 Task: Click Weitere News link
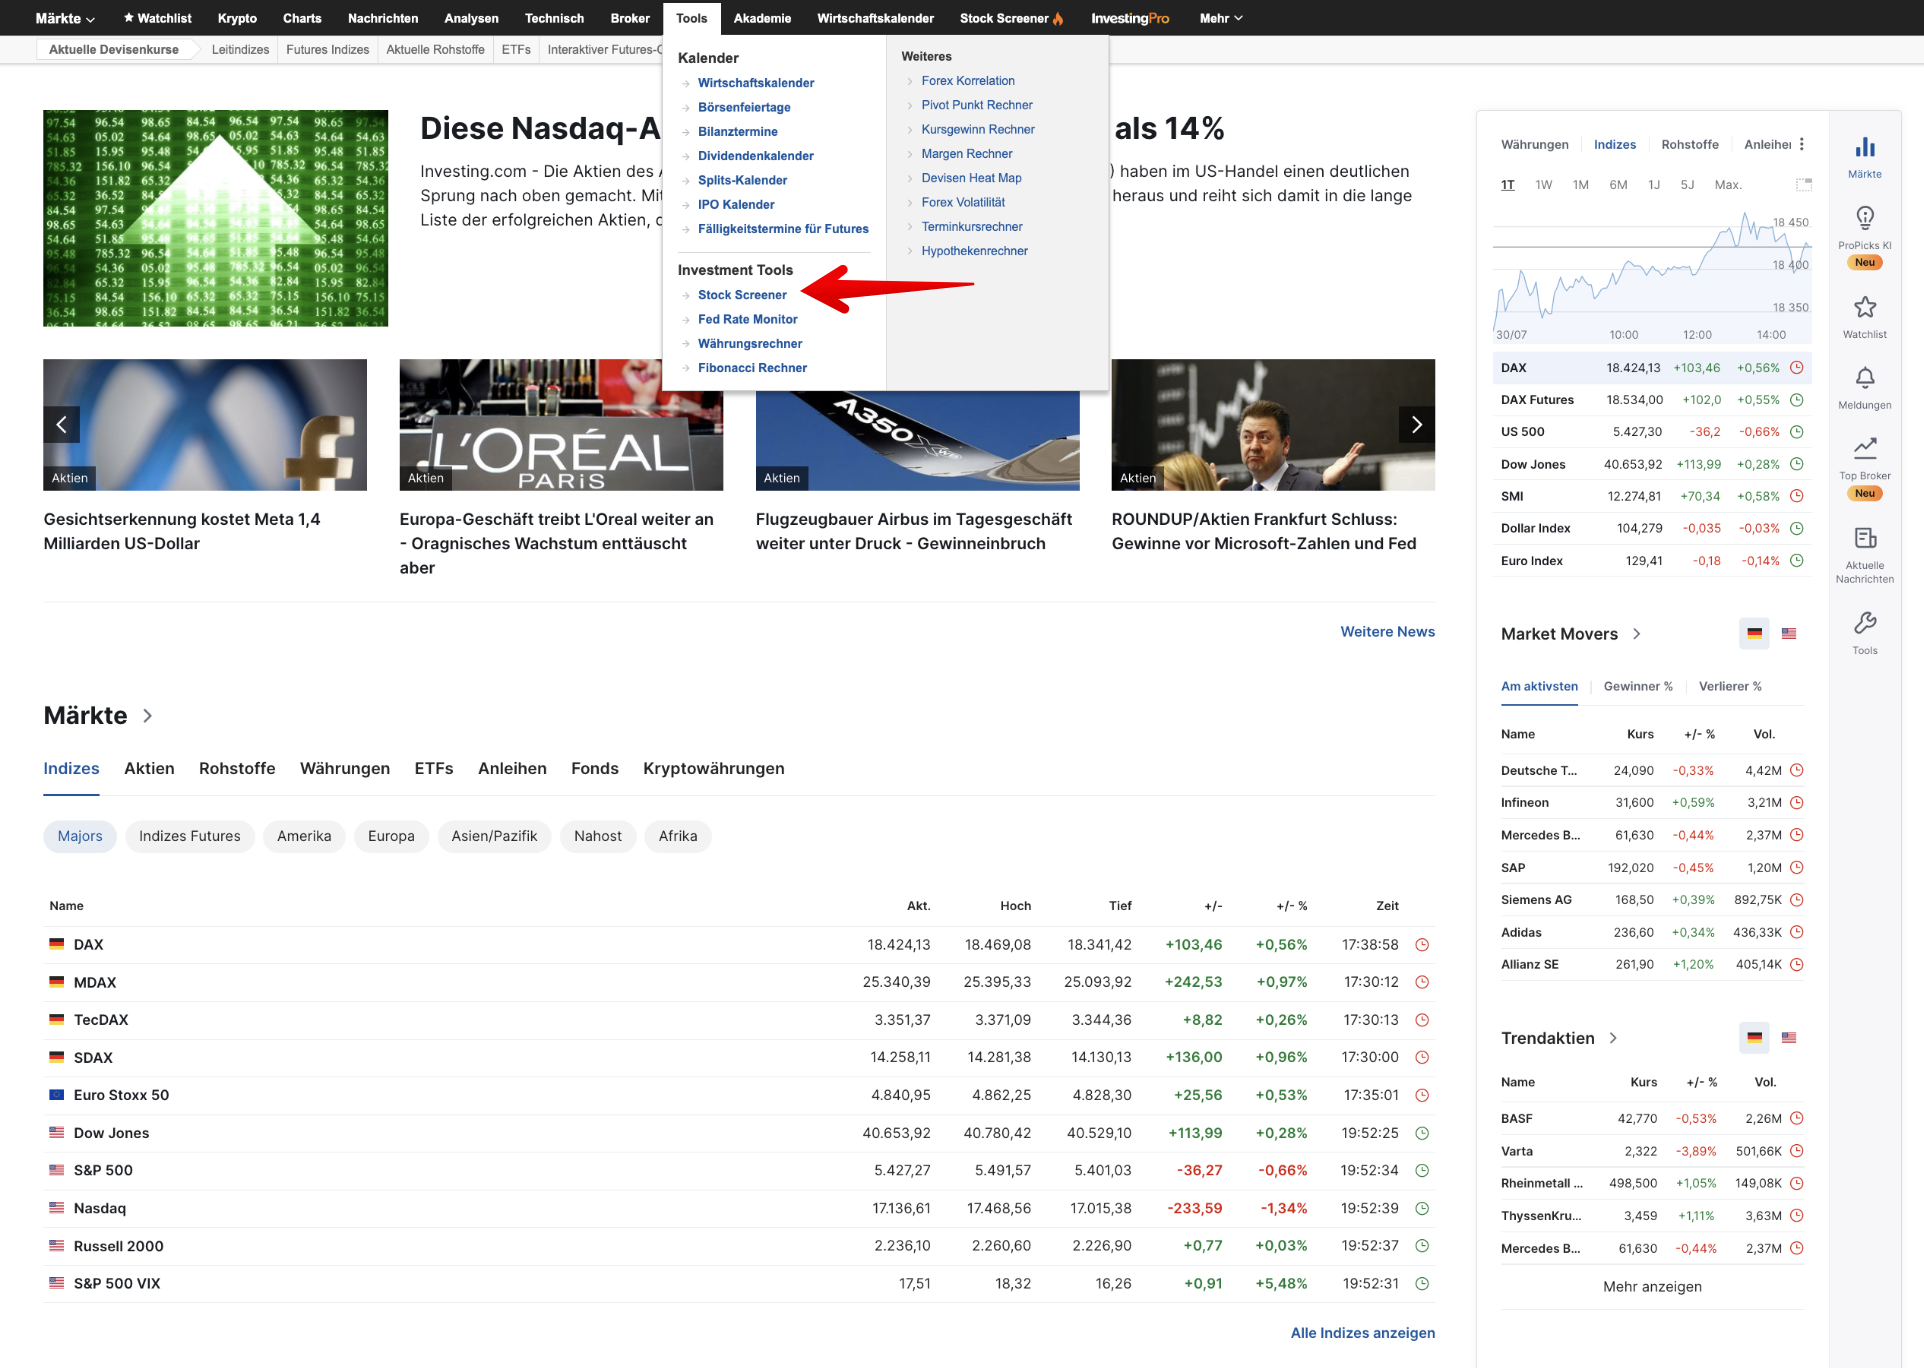tap(1387, 632)
